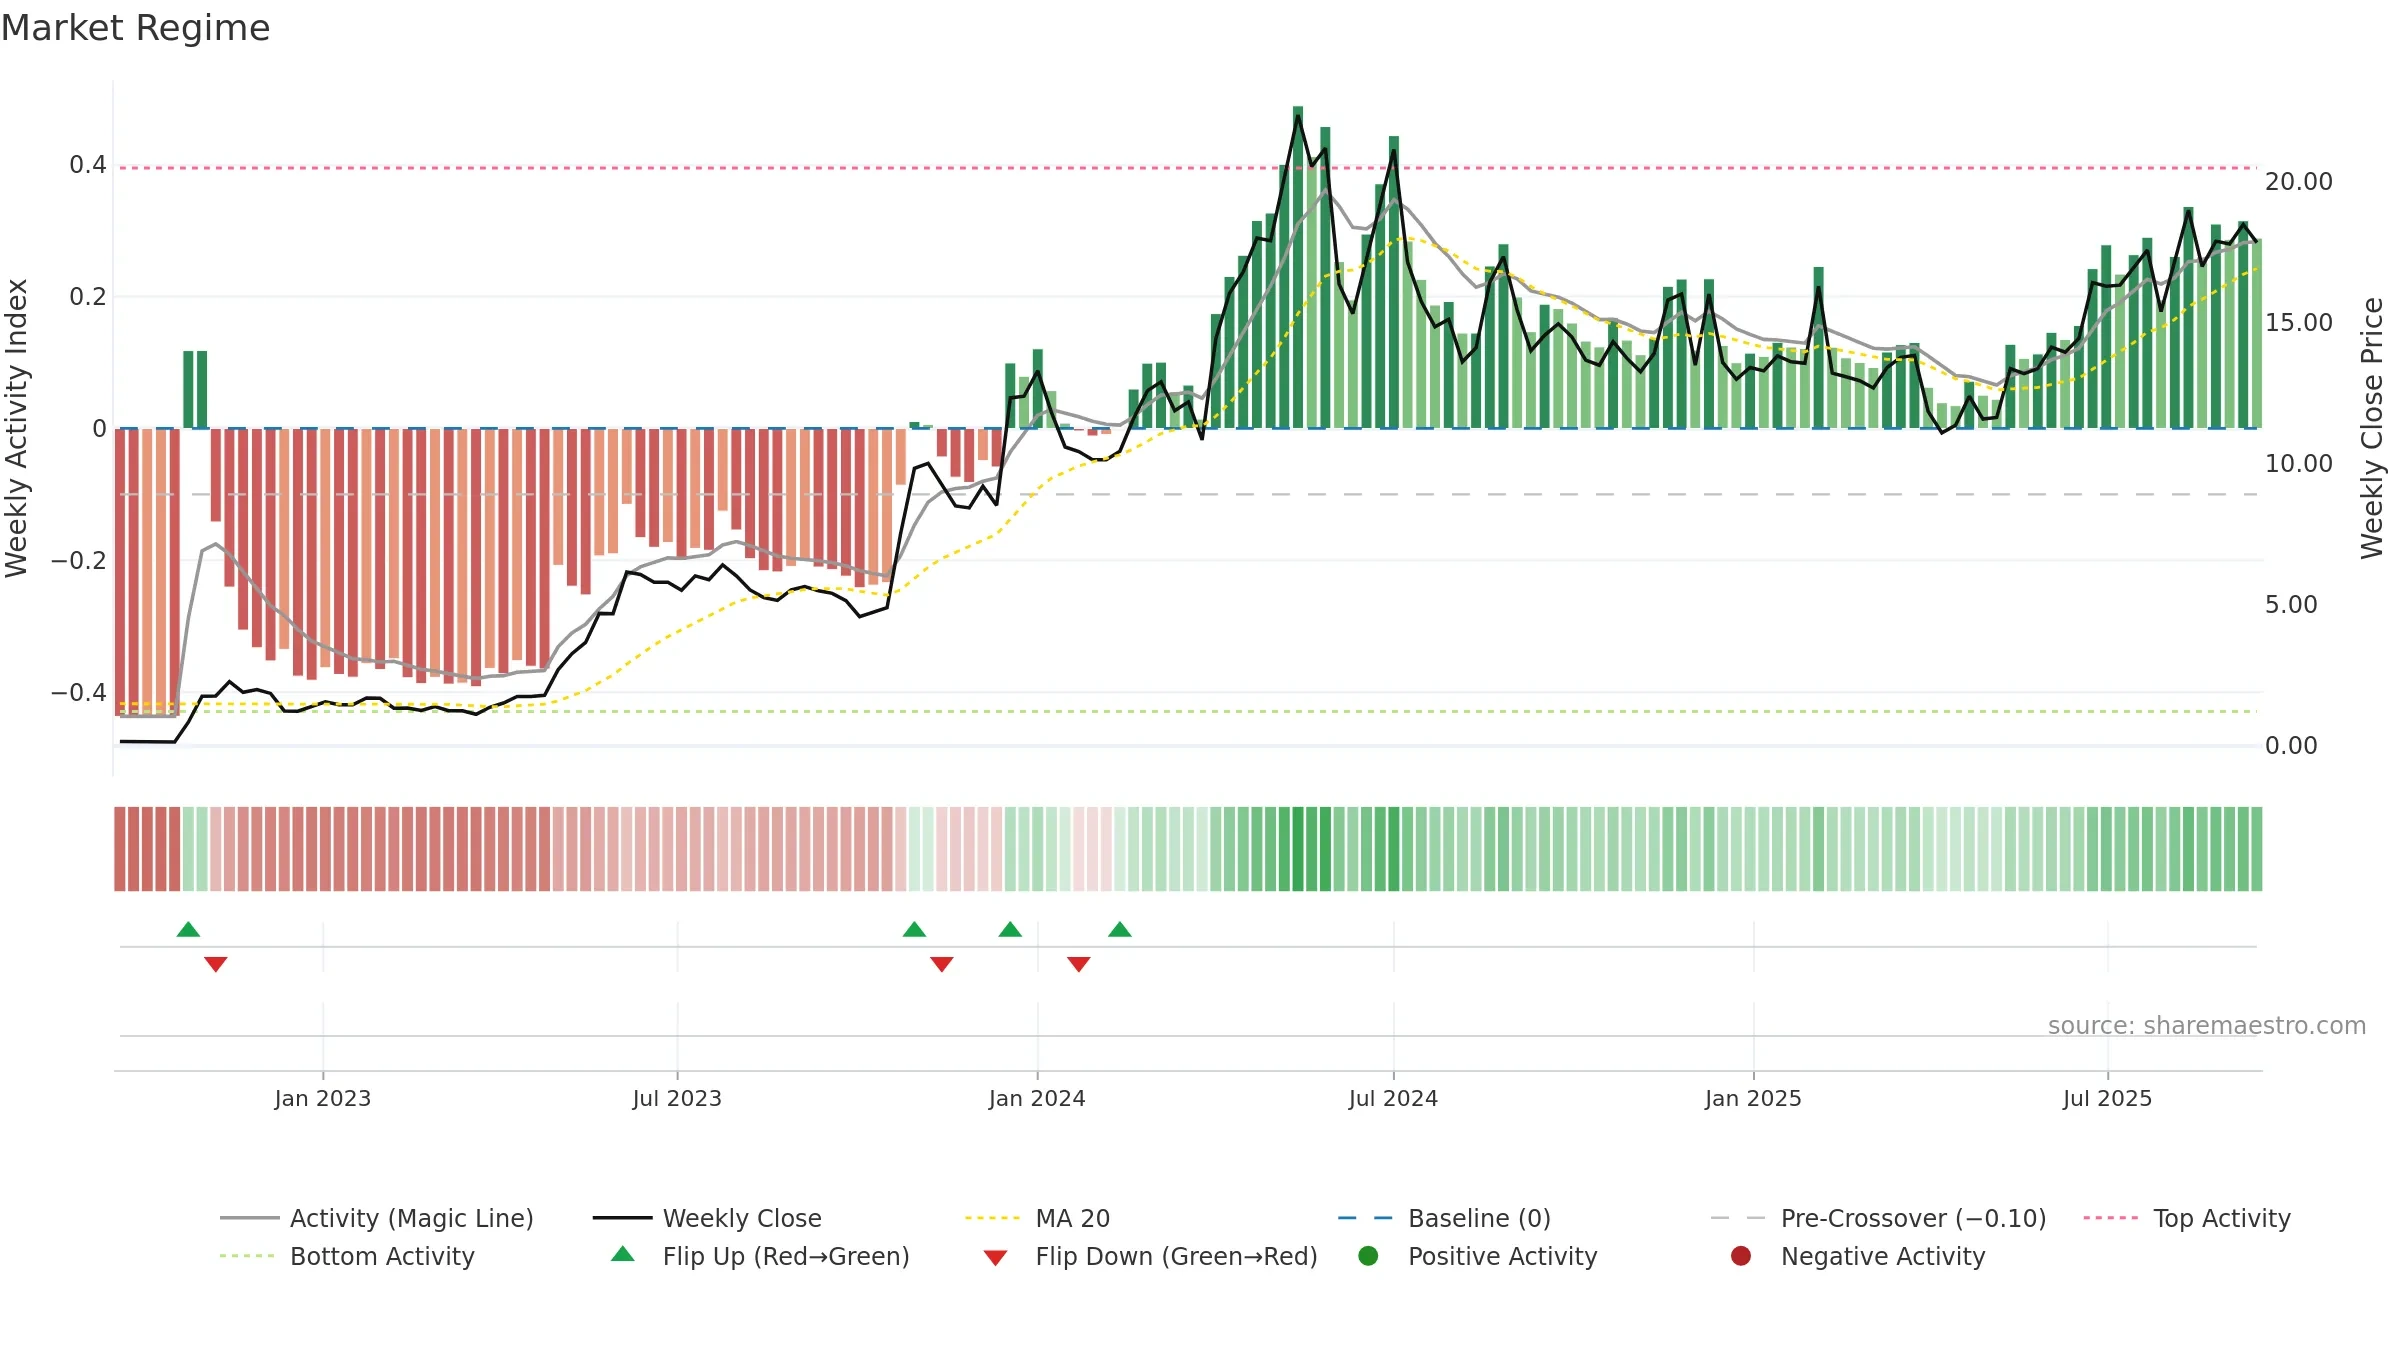Toggle the Weekly Close legend entry

707,1218
